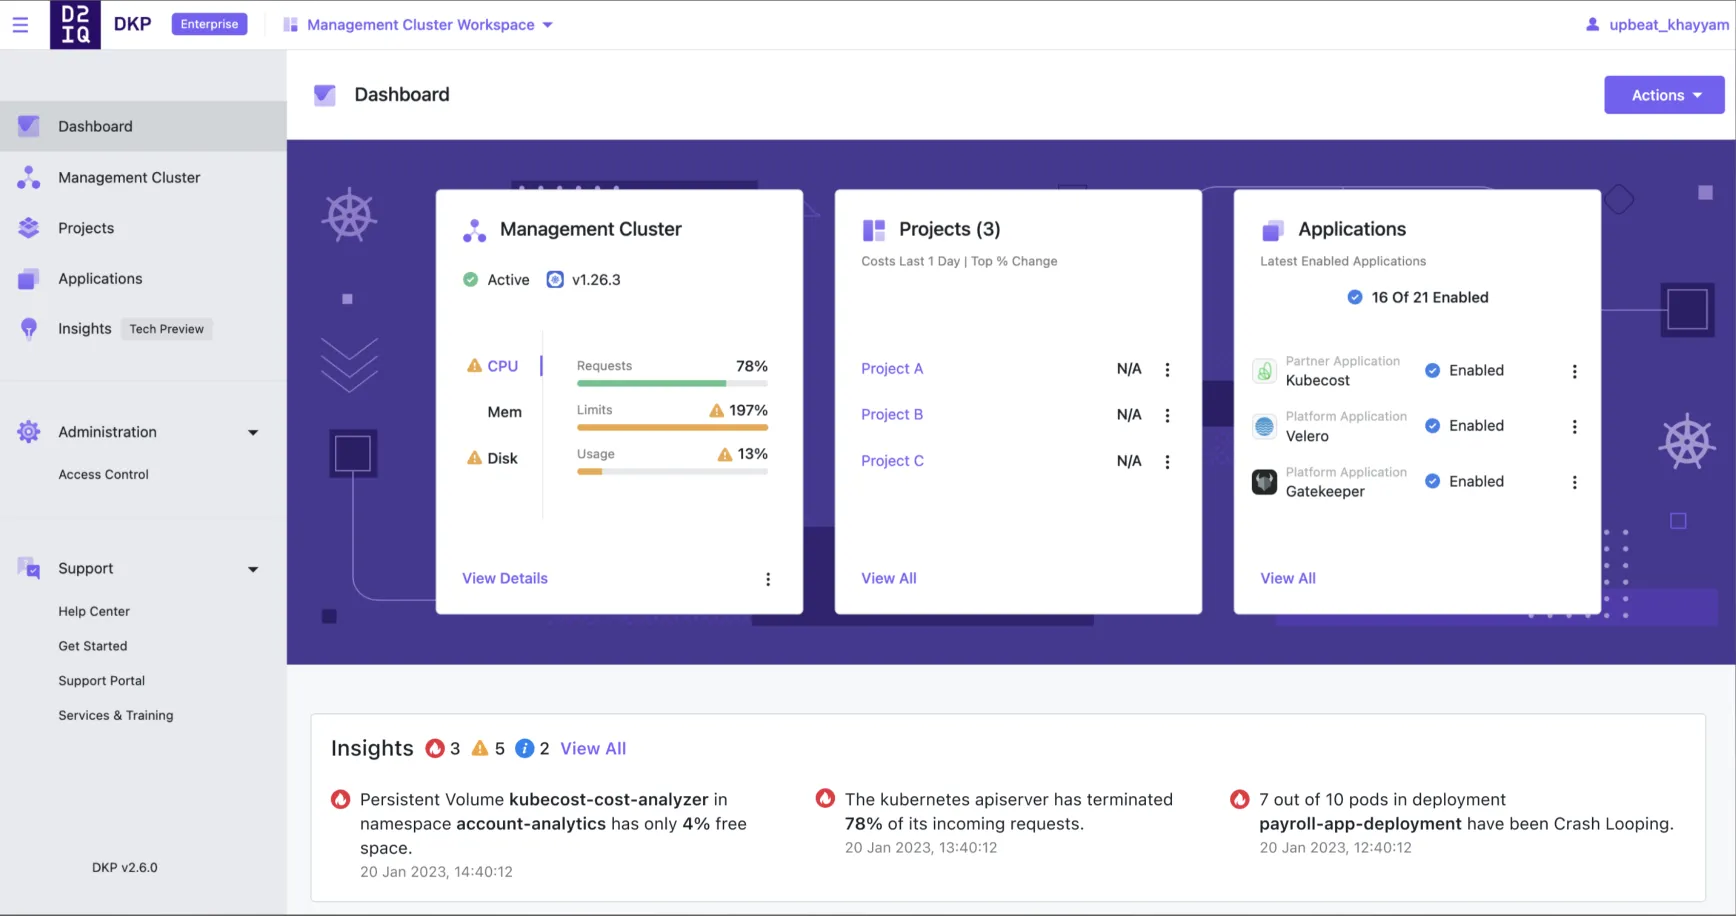Screen dimensions: 1736x916
Task: Click the Administration gear icon
Action: tap(27, 432)
